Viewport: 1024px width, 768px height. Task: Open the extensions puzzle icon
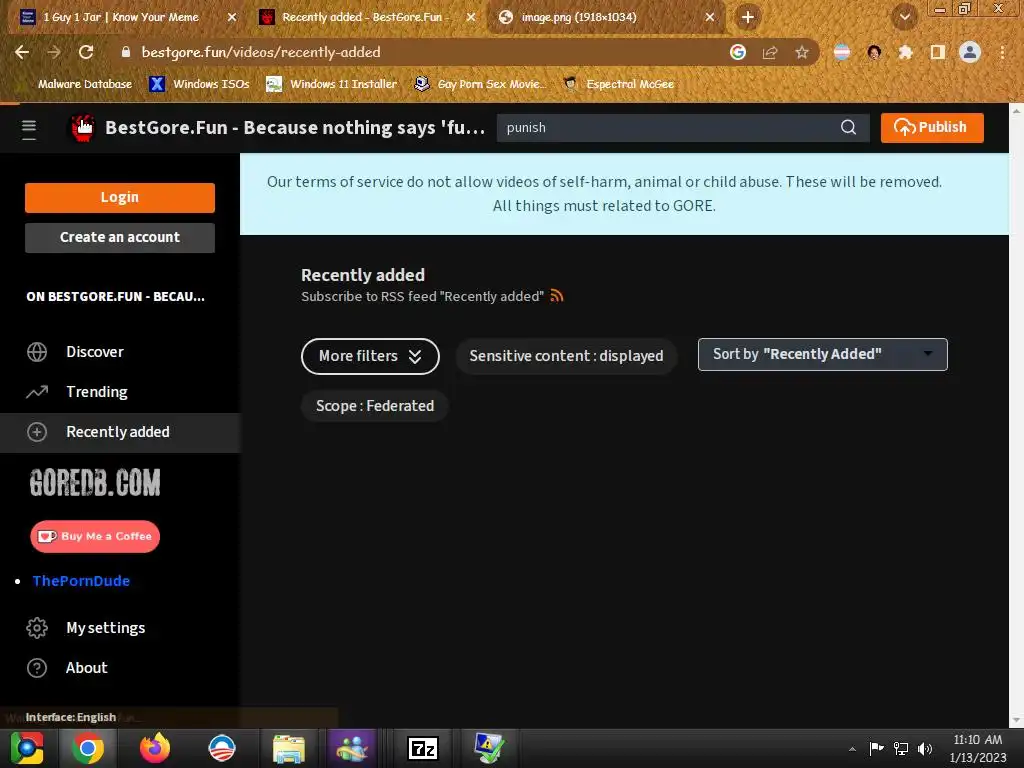coord(905,52)
